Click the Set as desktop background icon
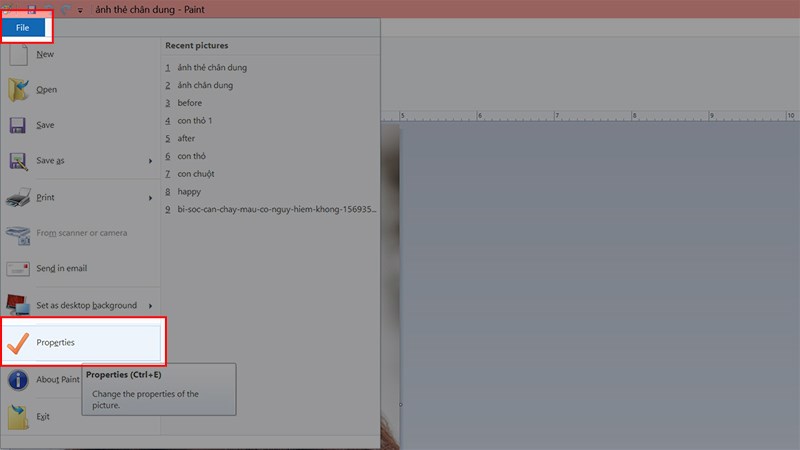The height and width of the screenshot is (450, 800). point(18,304)
